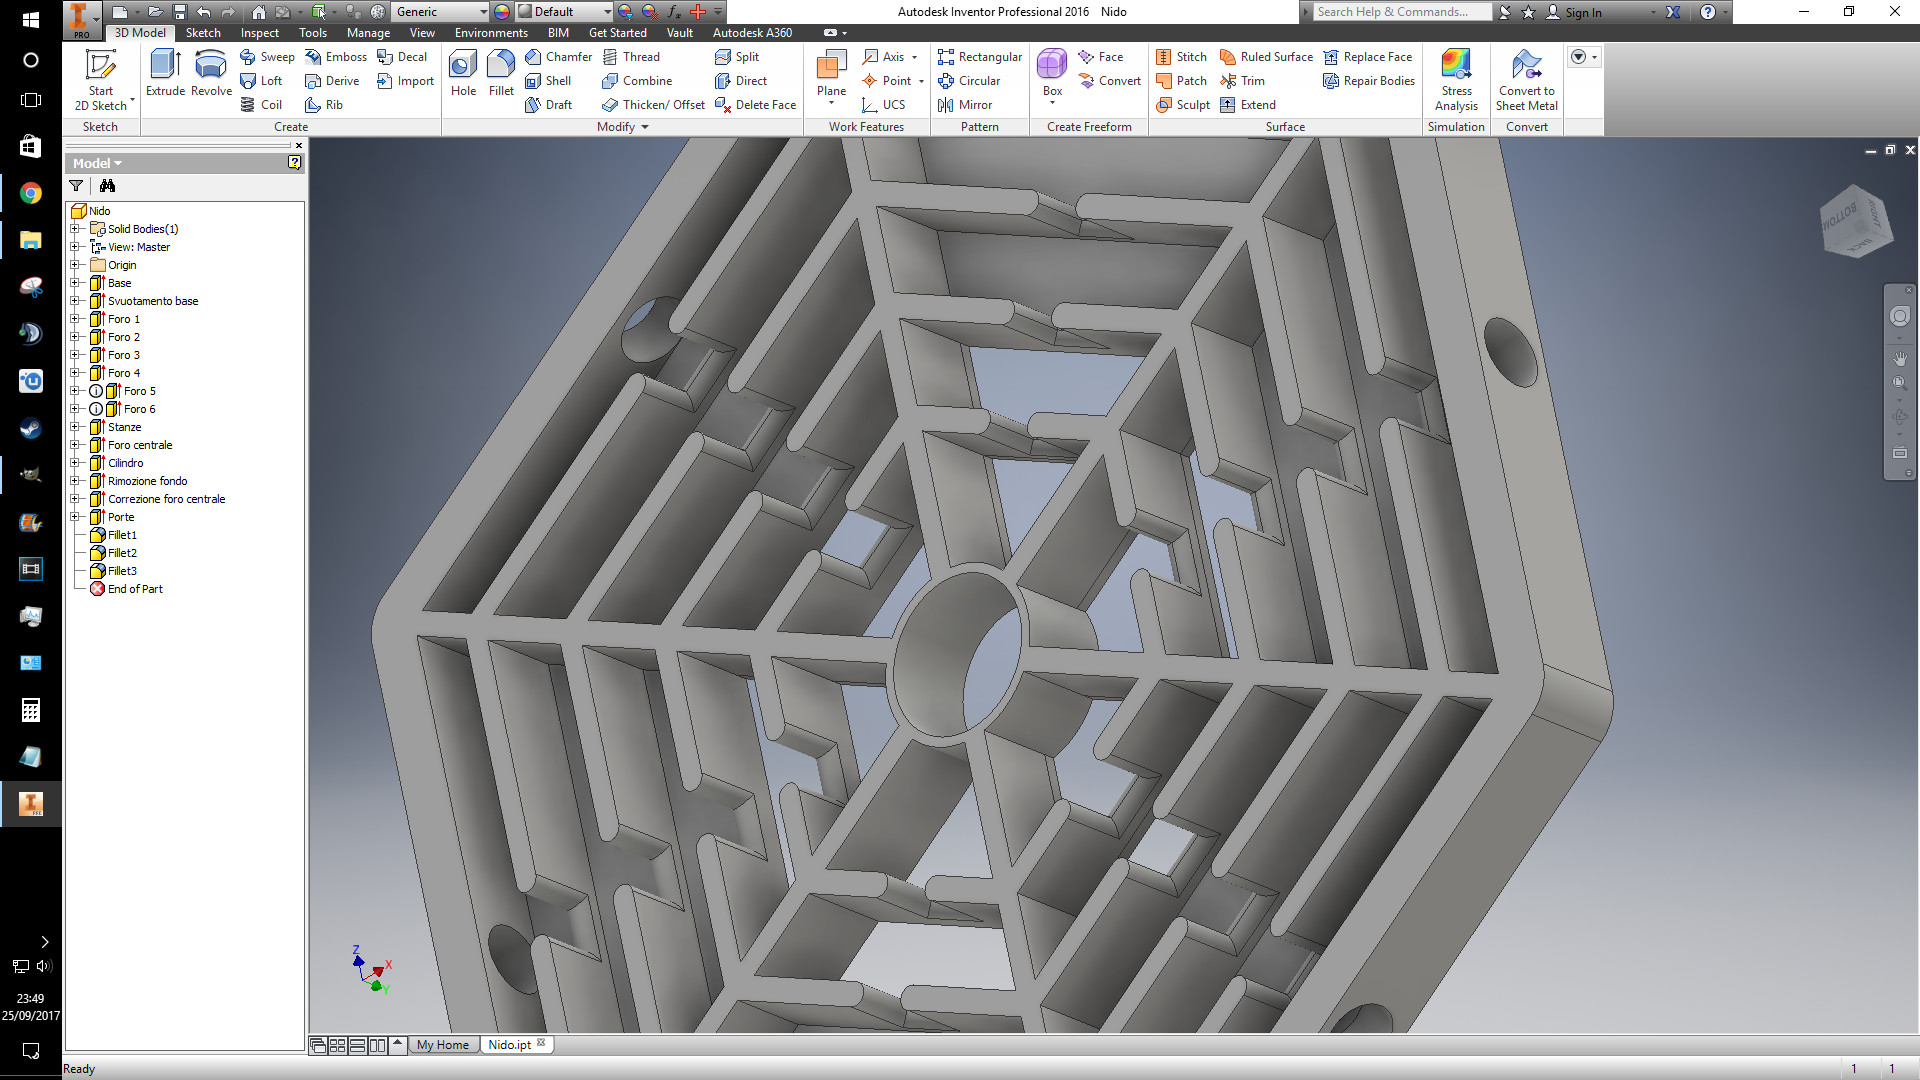
Task: Open the My Home document tab
Action: 442,1045
